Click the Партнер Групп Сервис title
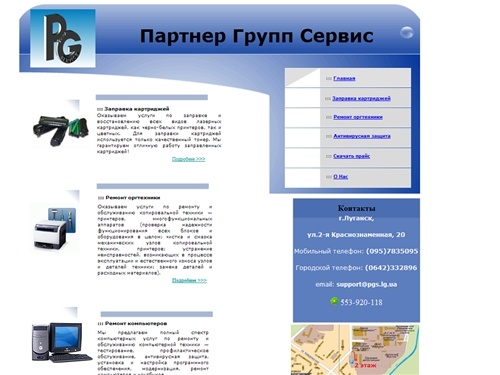 click(256, 36)
